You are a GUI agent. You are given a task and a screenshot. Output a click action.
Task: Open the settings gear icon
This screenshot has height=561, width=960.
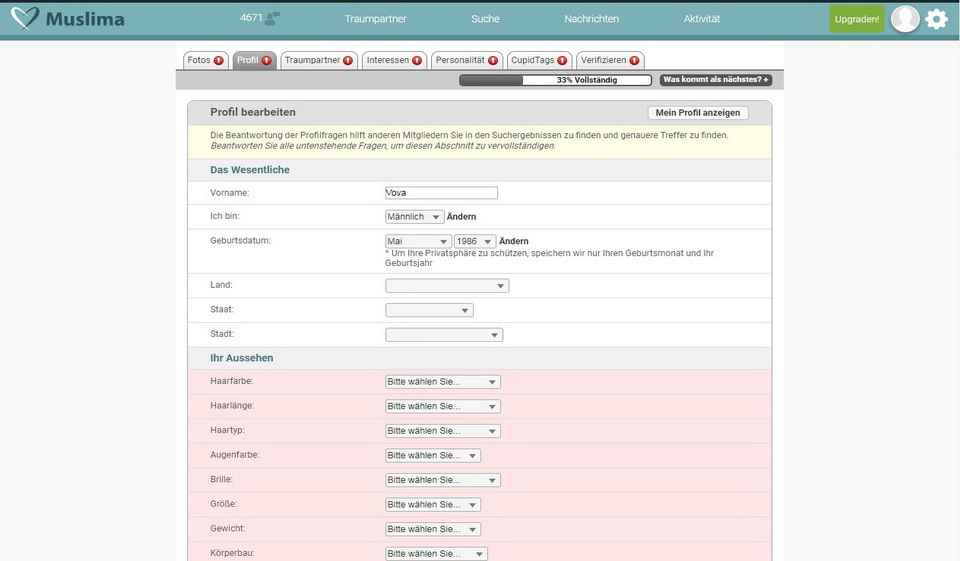pyautogui.click(x=936, y=19)
